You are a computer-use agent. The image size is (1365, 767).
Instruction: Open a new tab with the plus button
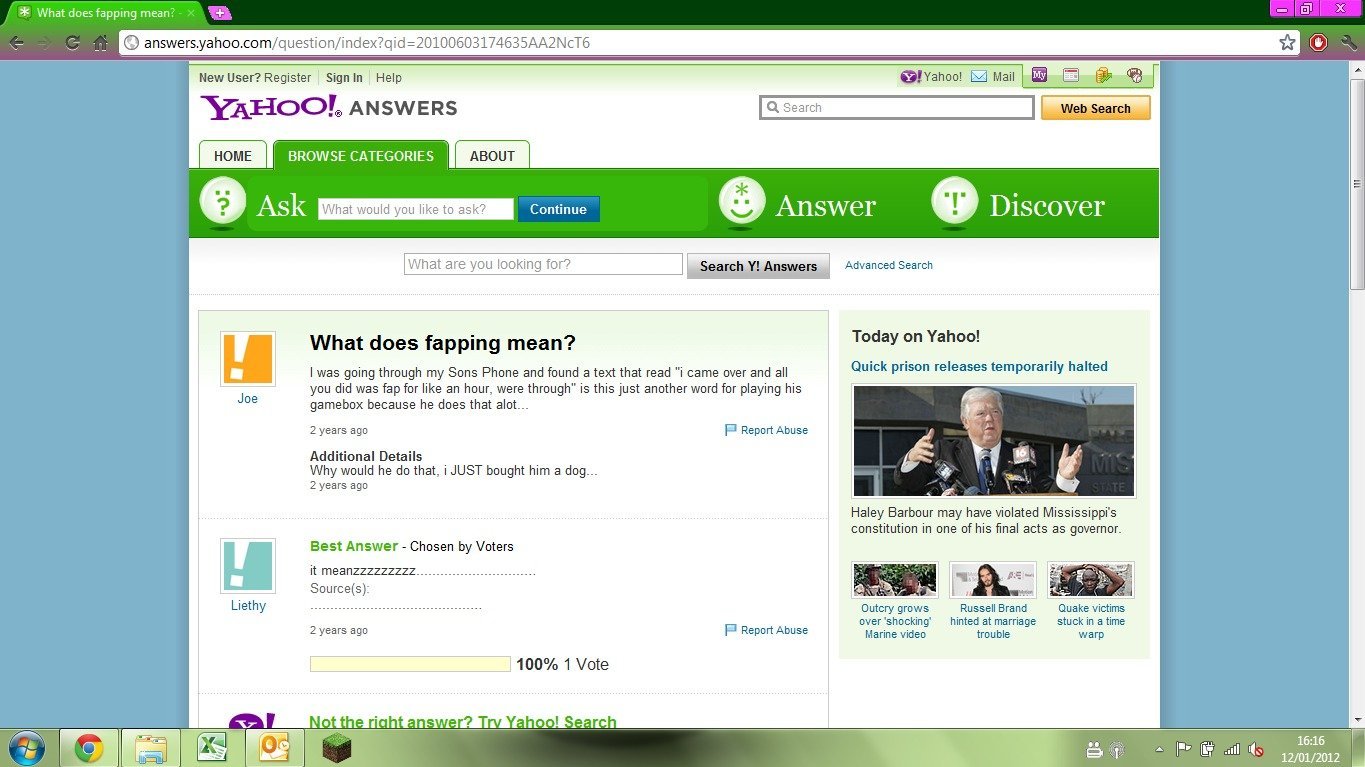tap(220, 13)
